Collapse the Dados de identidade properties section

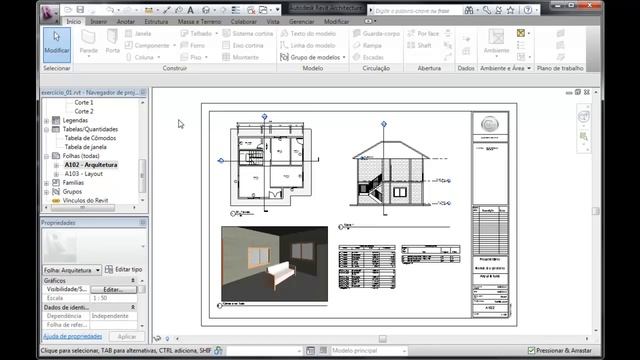[133, 307]
